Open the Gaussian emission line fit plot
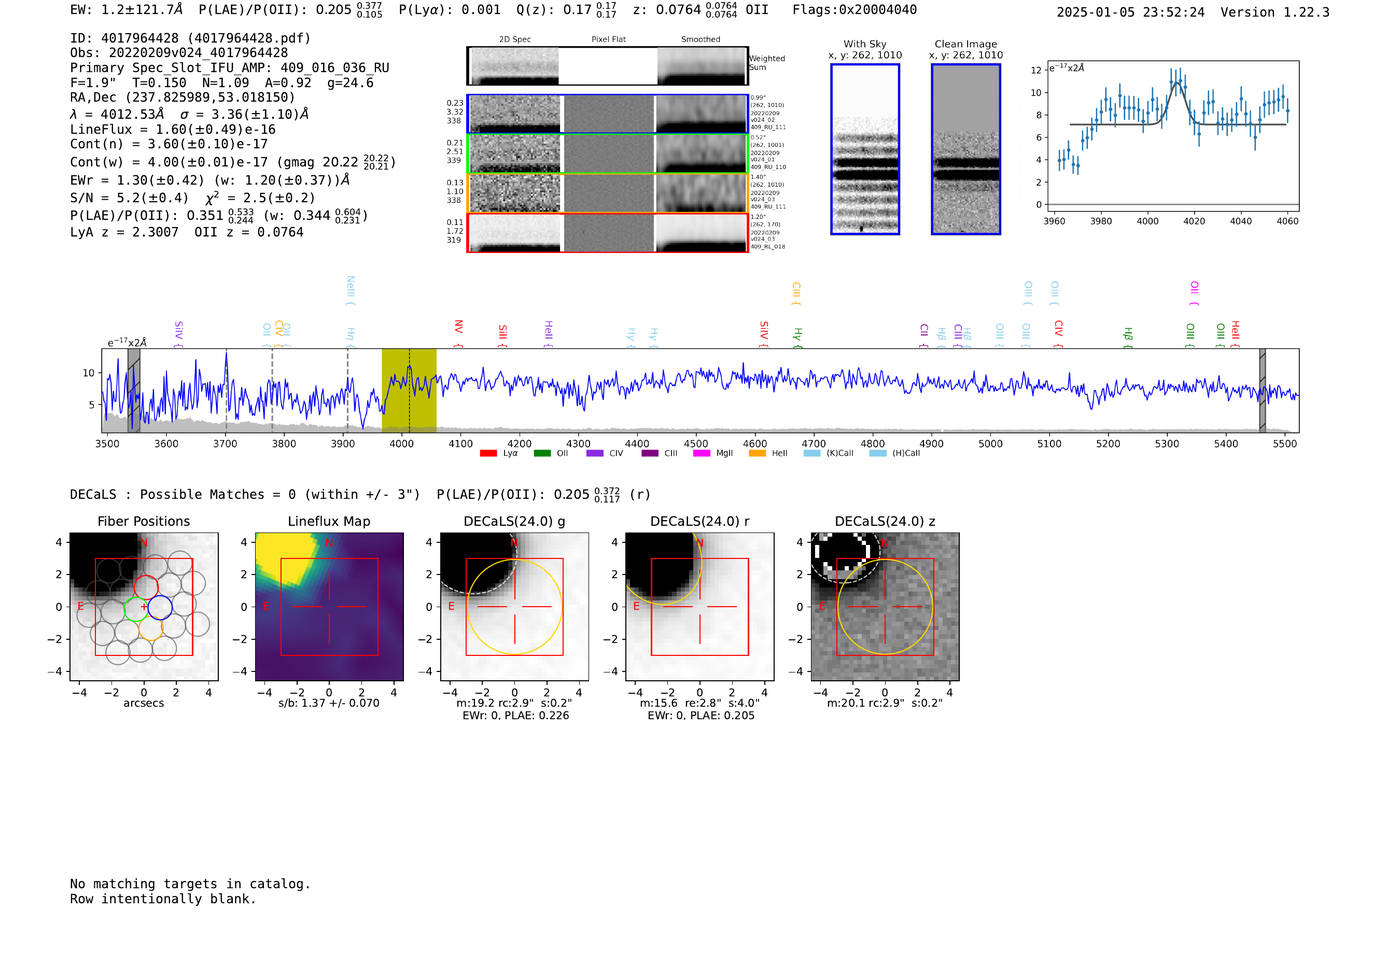The width and height of the screenshot is (1400, 953). coord(1171,136)
